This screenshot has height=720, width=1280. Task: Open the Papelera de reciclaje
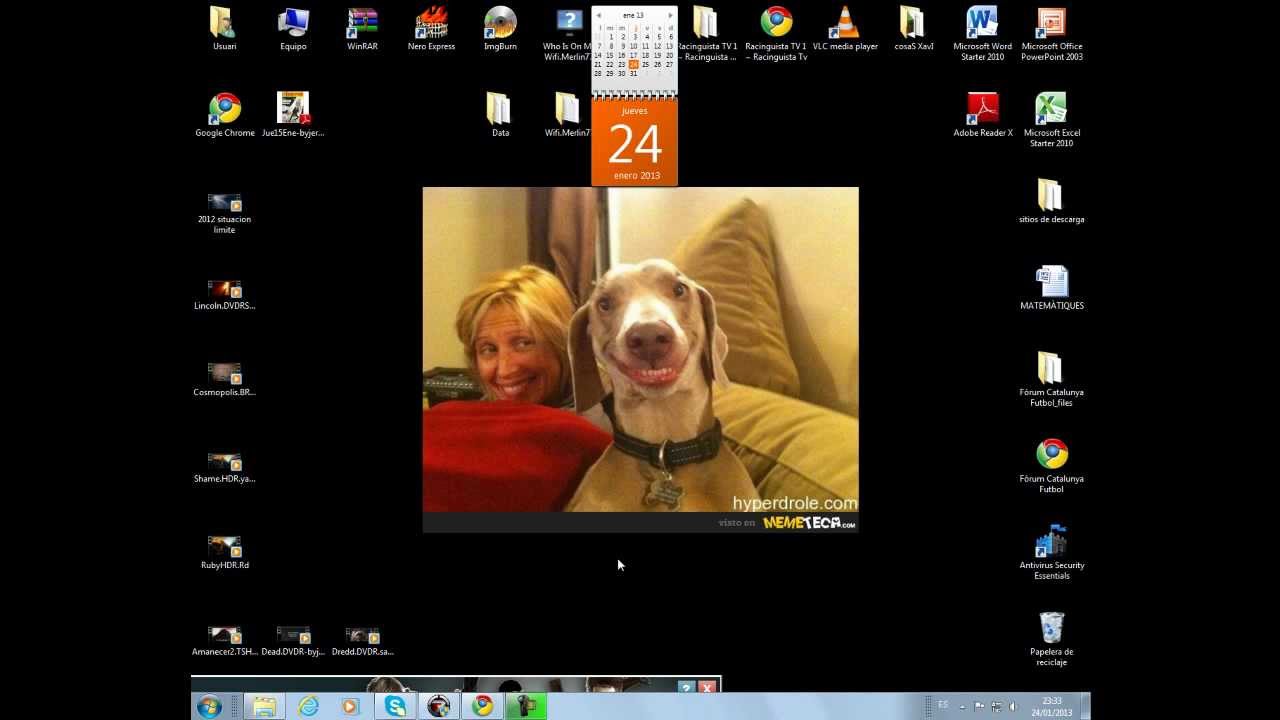coord(1051,639)
